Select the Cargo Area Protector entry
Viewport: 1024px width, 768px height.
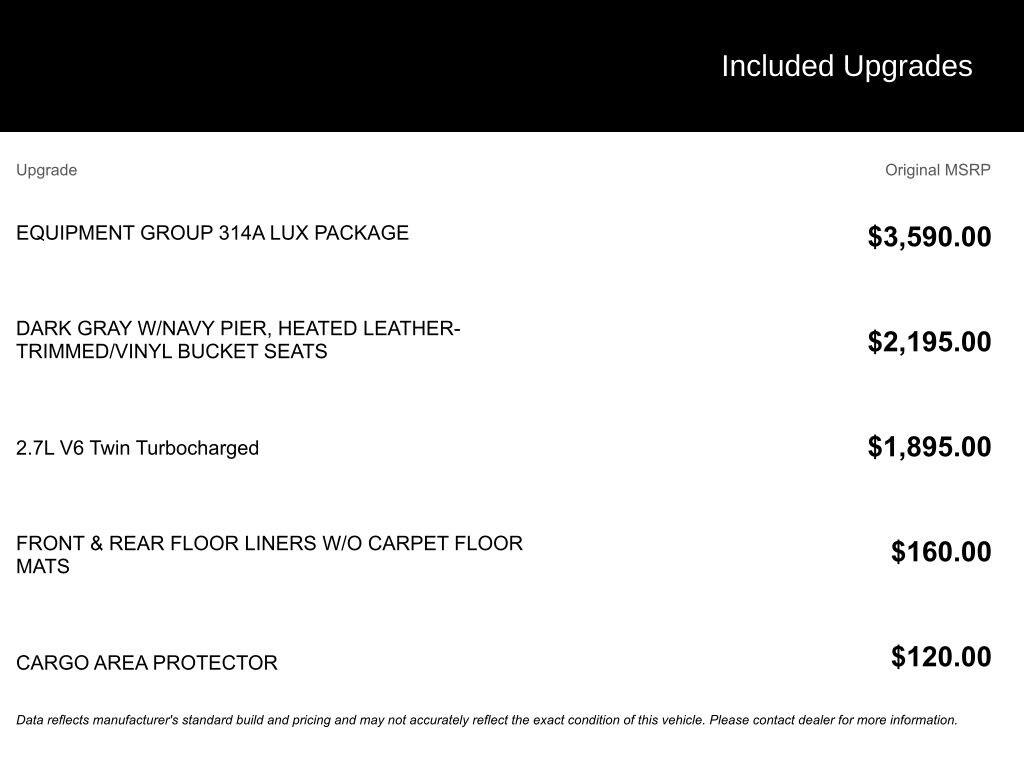pos(147,663)
